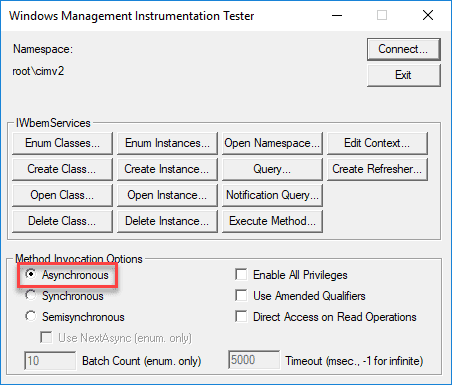Click the Timeout msec input field
The height and width of the screenshot is (385, 452).
[254, 360]
